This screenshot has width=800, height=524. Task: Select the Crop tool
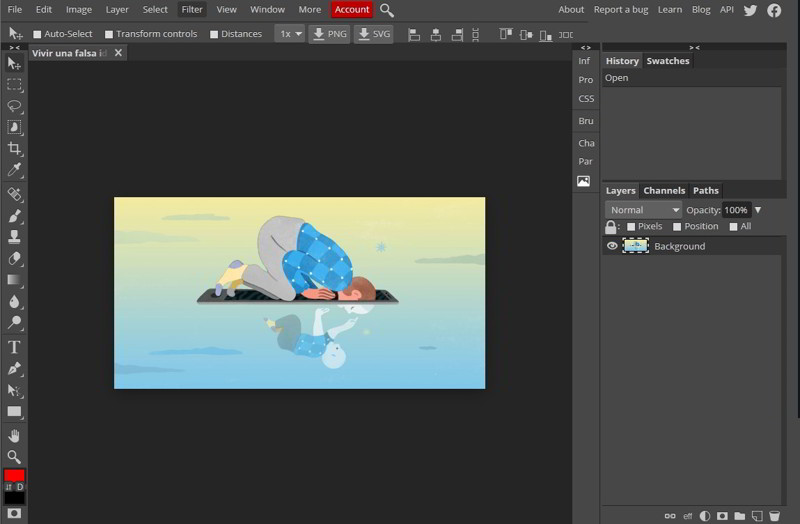14,149
